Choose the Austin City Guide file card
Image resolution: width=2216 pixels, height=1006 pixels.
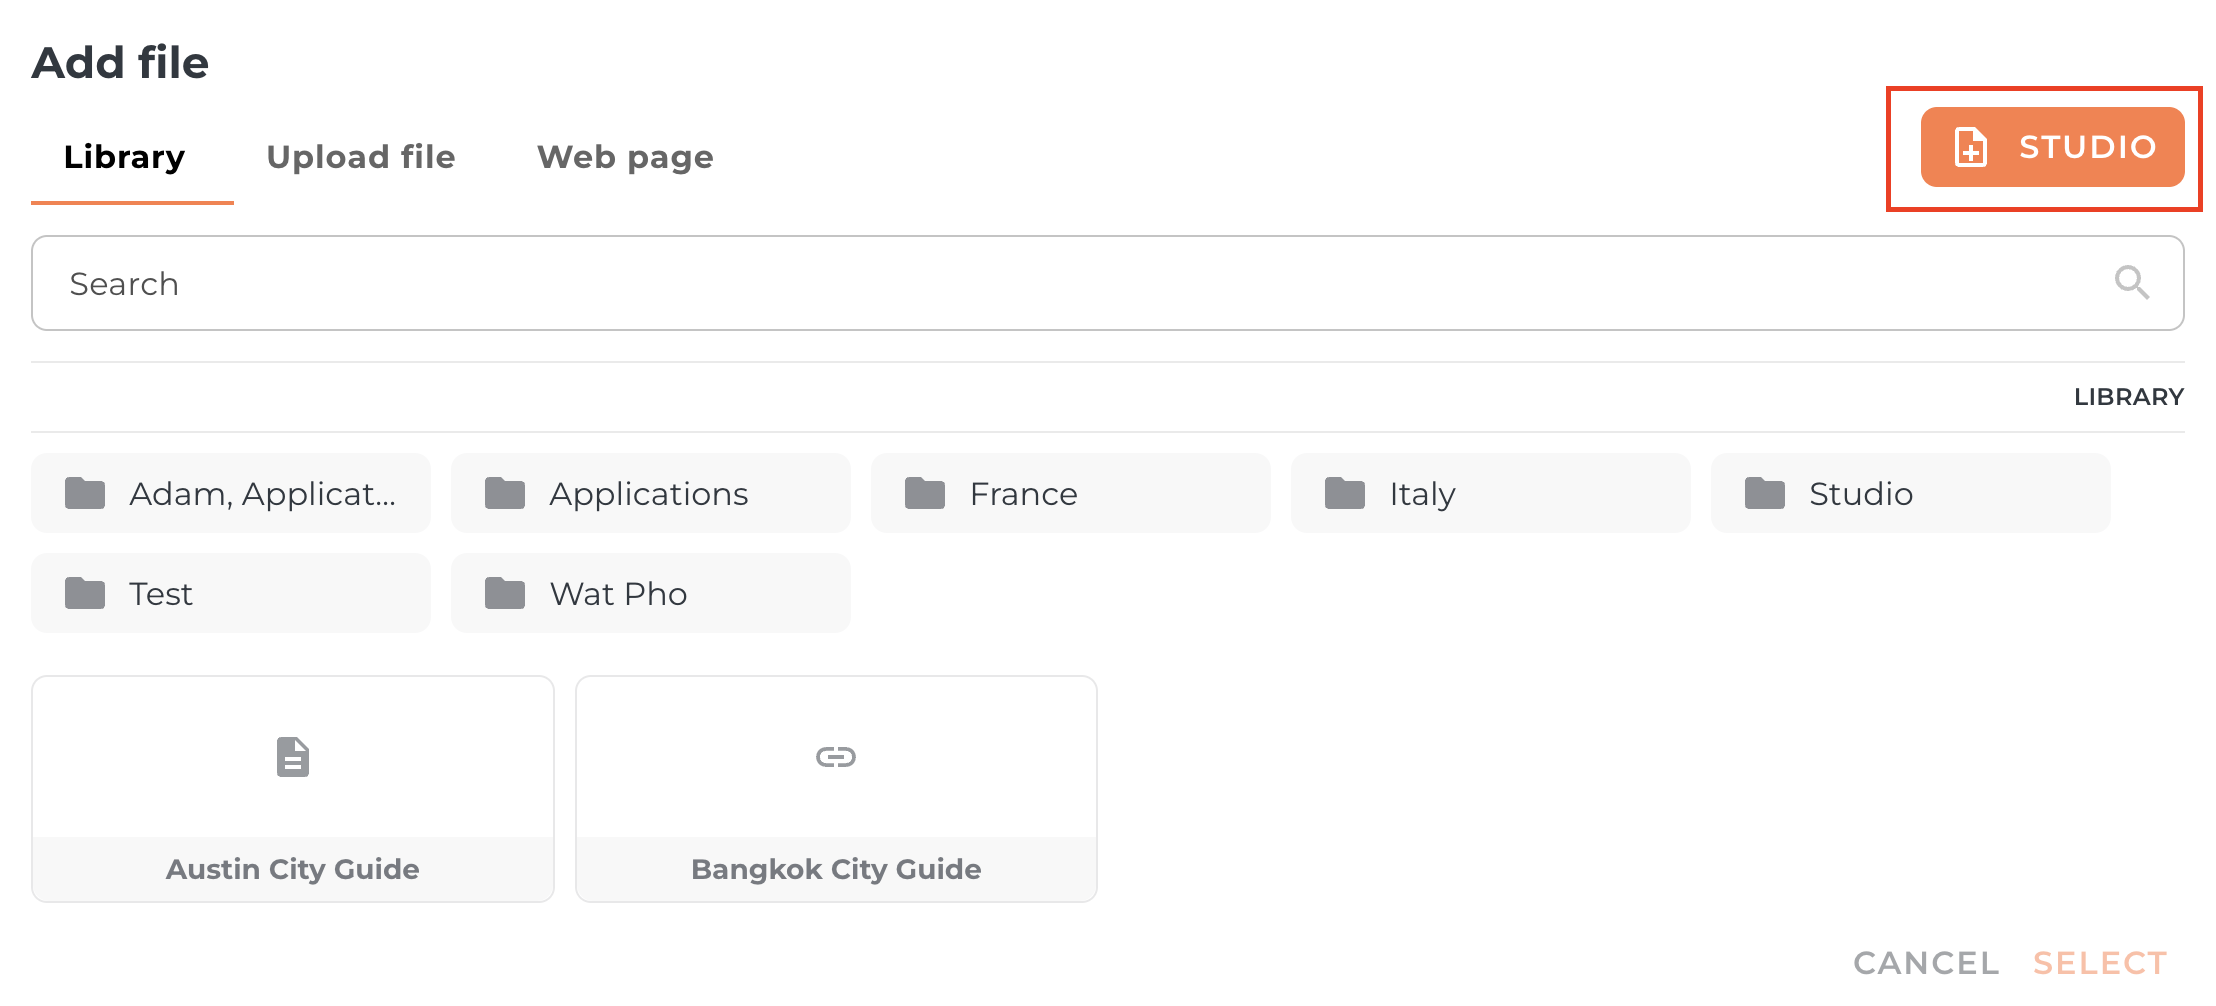pos(293,790)
